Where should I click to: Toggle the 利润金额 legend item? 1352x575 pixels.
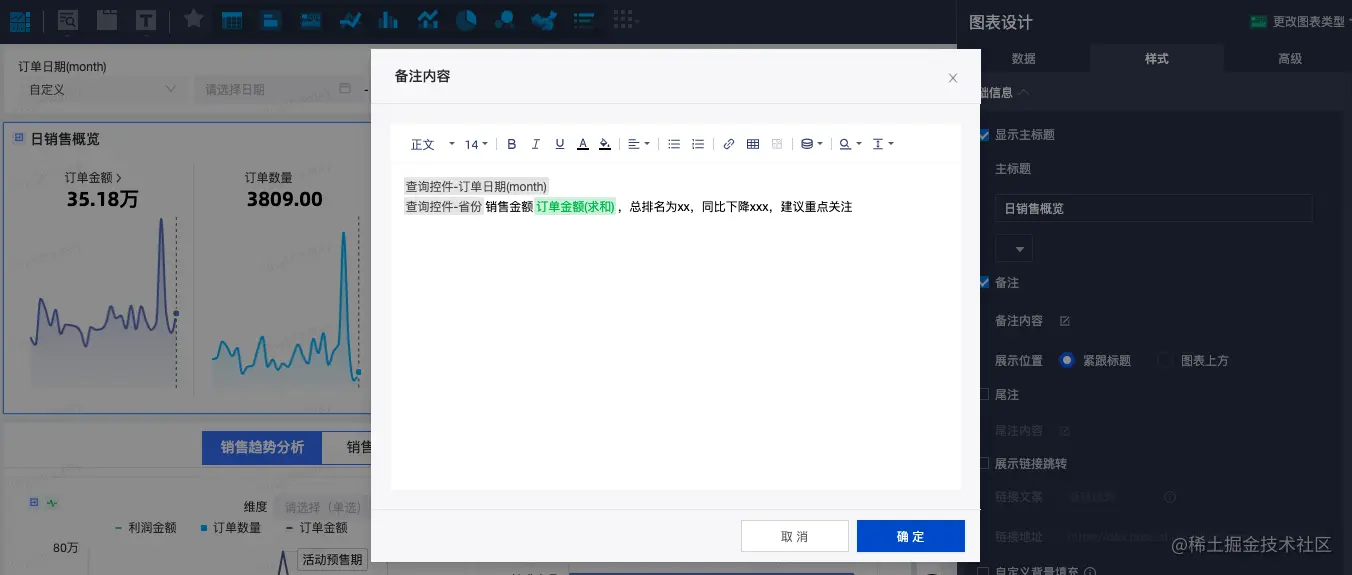pyautogui.click(x=145, y=527)
